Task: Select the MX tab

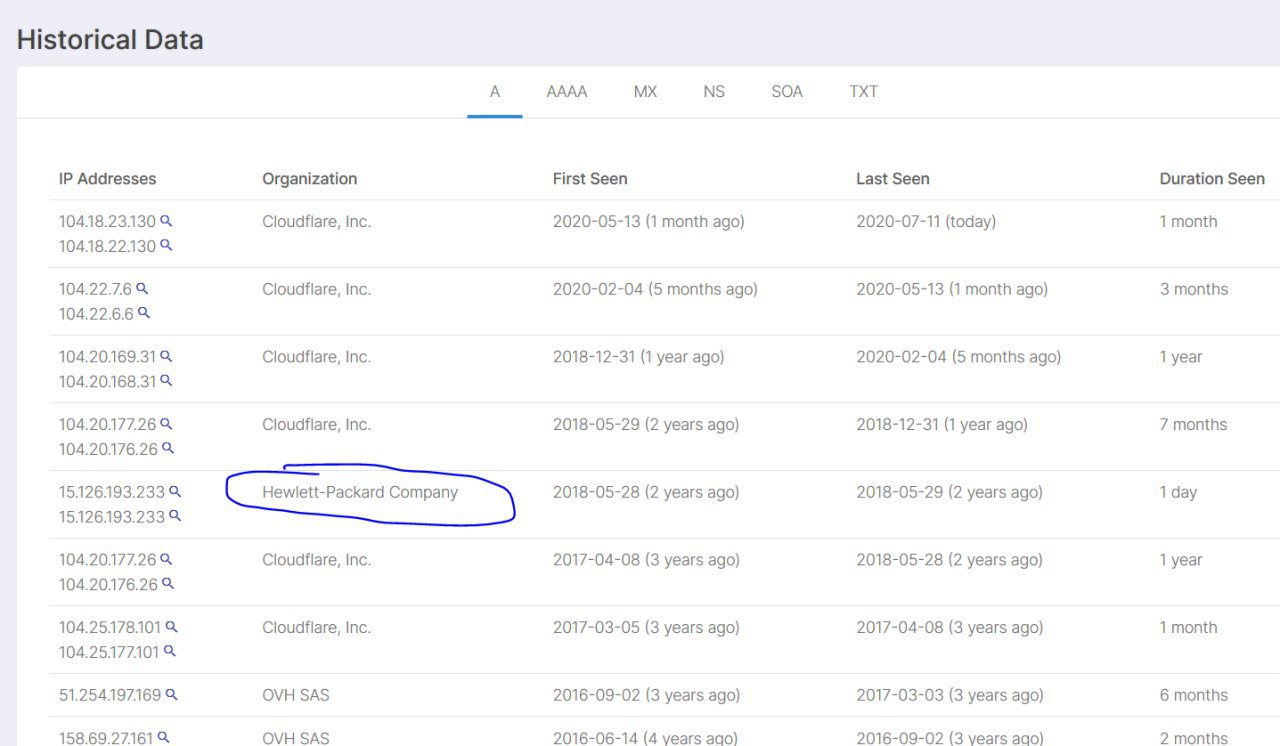Action: pyautogui.click(x=645, y=92)
